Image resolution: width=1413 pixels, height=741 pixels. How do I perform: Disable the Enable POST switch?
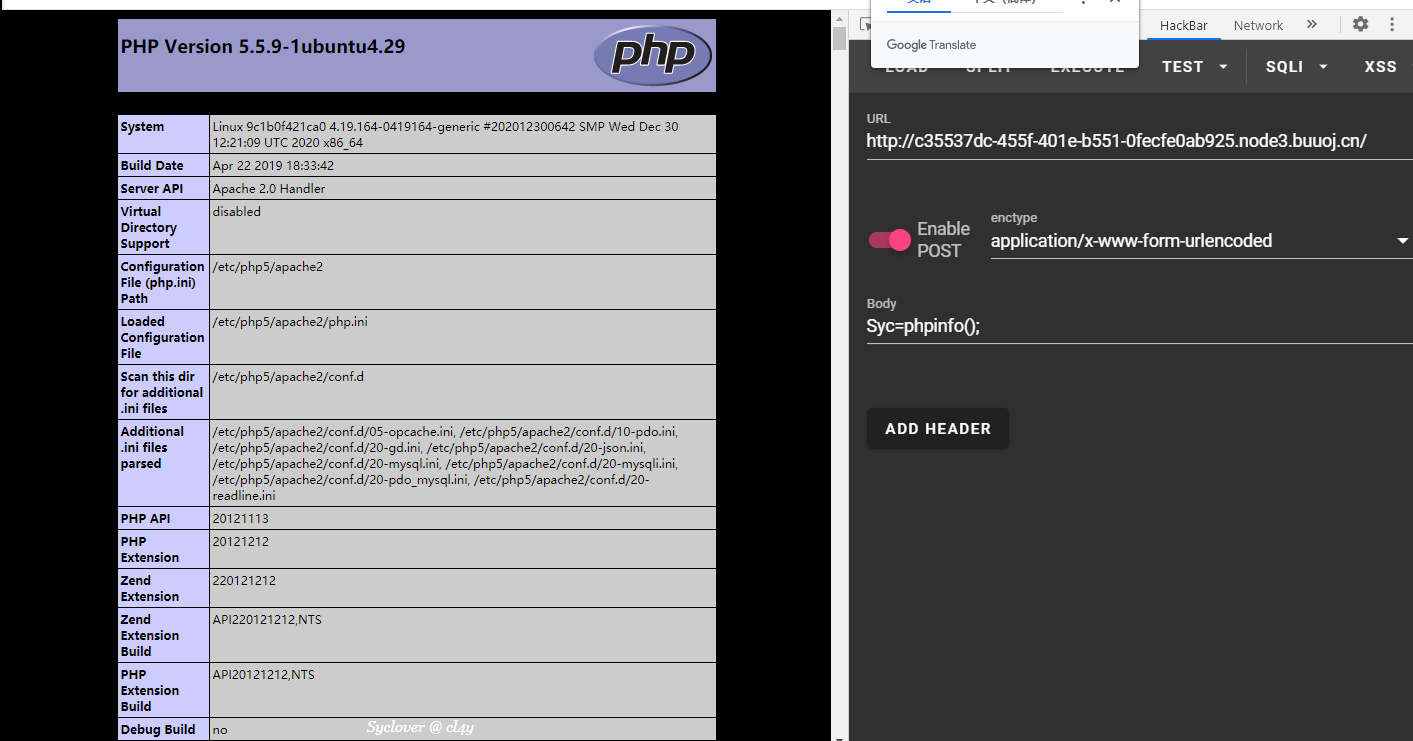click(x=890, y=240)
